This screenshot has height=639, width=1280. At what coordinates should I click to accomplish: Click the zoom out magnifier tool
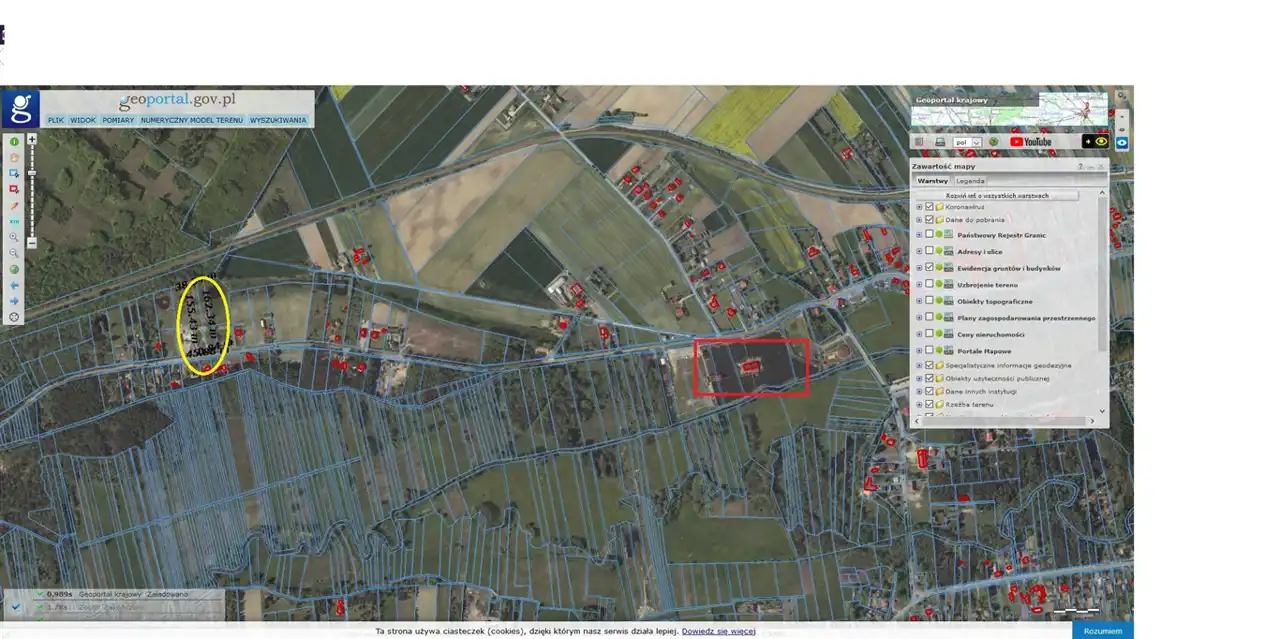click(14, 254)
